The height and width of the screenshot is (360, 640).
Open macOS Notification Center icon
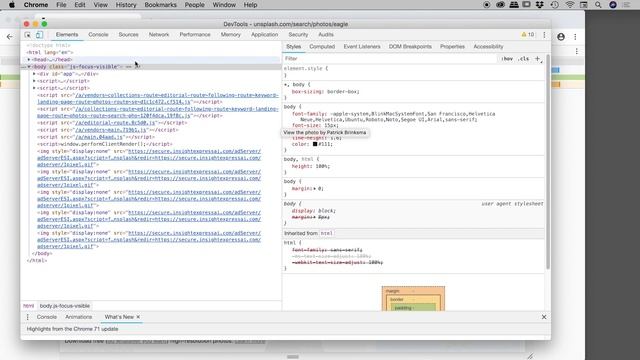click(627, 5)
